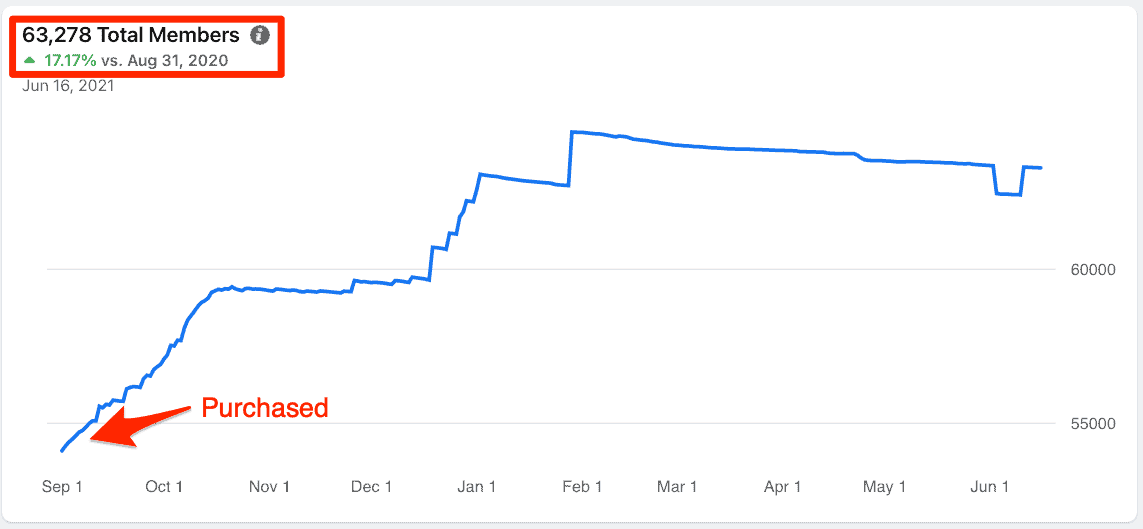Select the Sep 1 axis marker
This screenshot has height=529, width=1143.
[61, 487]
